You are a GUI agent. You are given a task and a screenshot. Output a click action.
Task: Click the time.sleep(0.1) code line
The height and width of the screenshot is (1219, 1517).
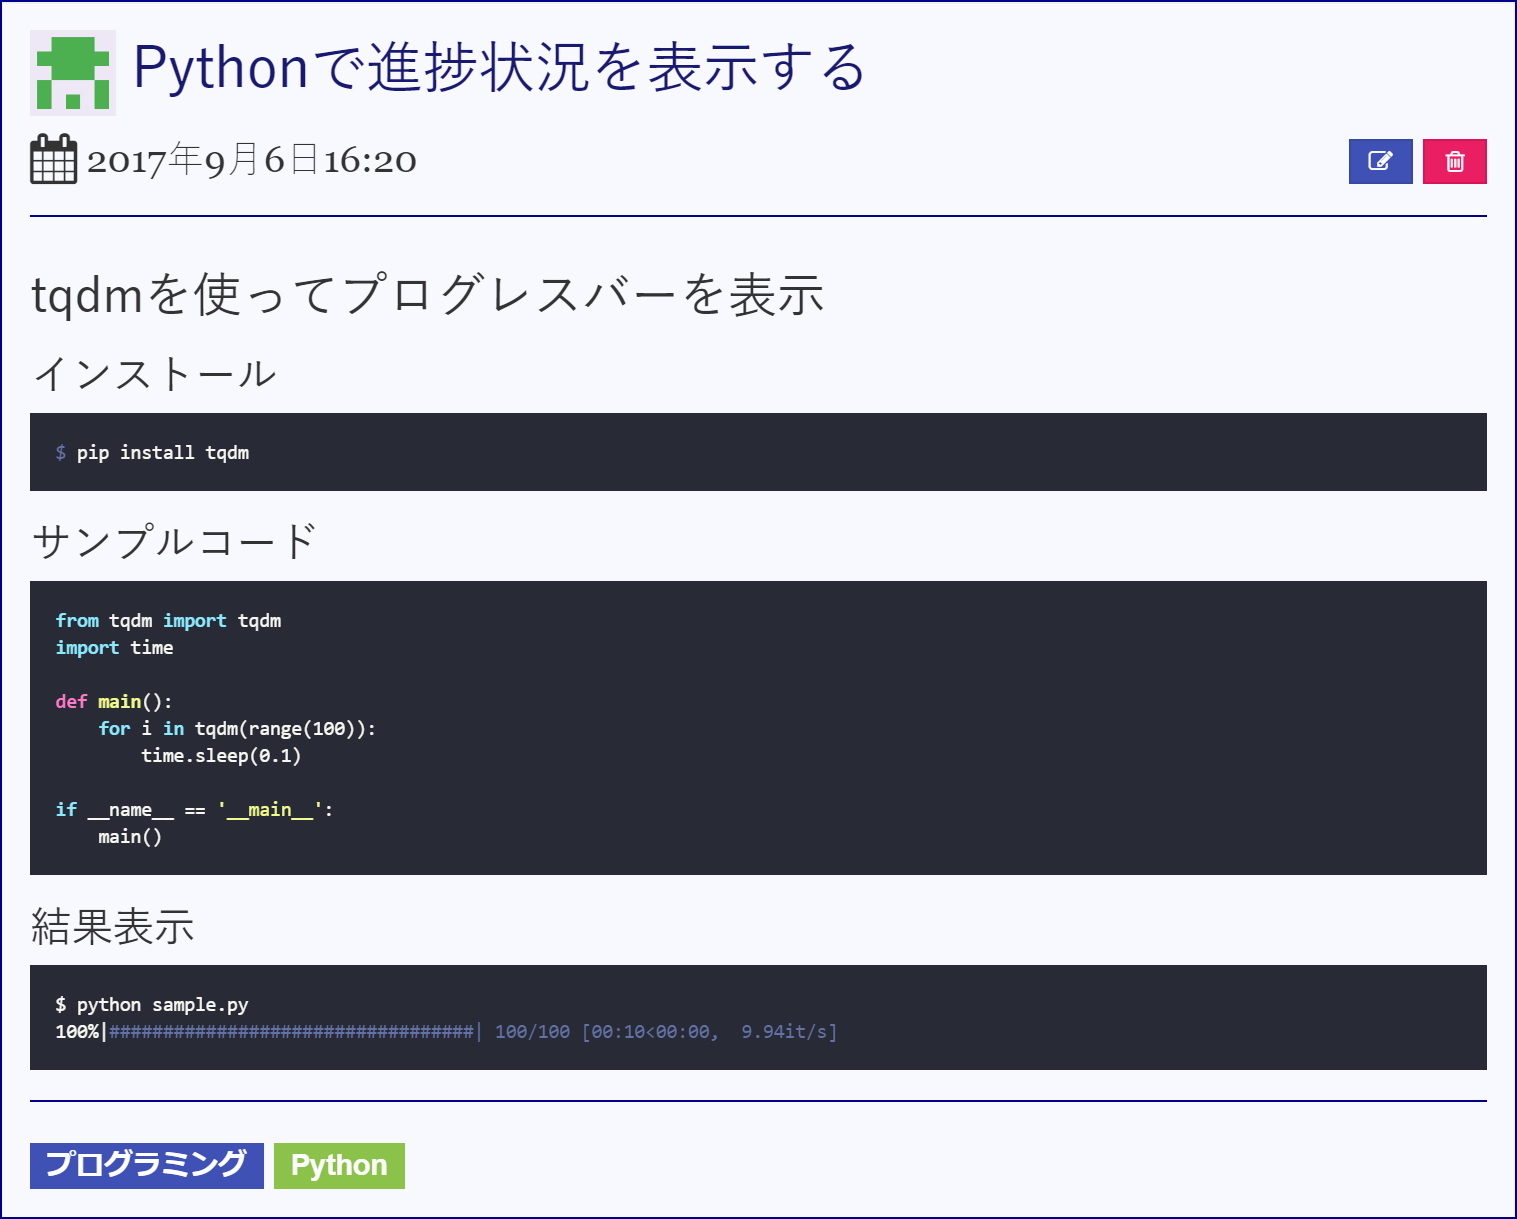point(220,755)
